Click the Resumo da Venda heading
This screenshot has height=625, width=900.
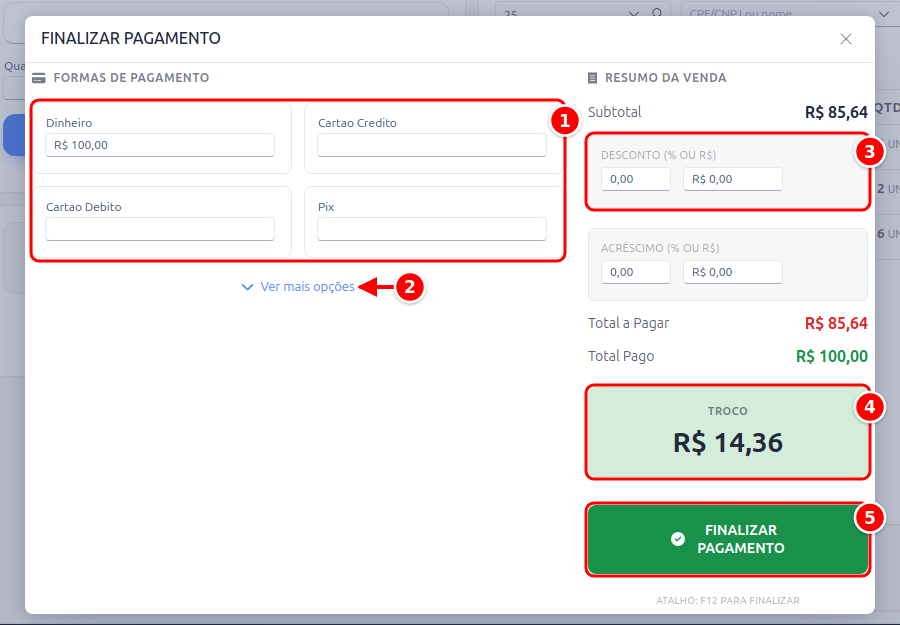[x=666, y=78]
